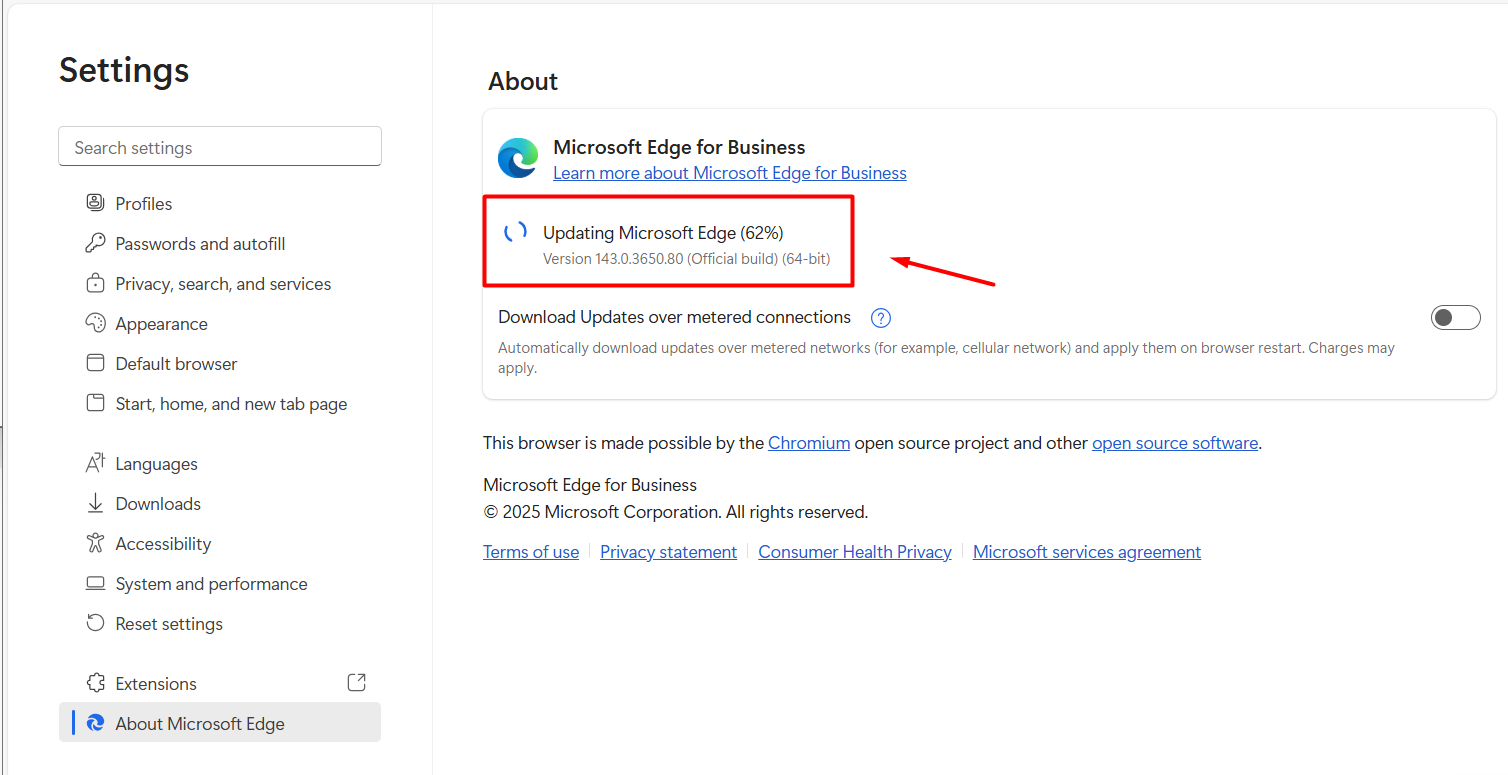Viewport: 1508px width, 775px height.
Task: Open Reset settings page
Action: (169, 624)
